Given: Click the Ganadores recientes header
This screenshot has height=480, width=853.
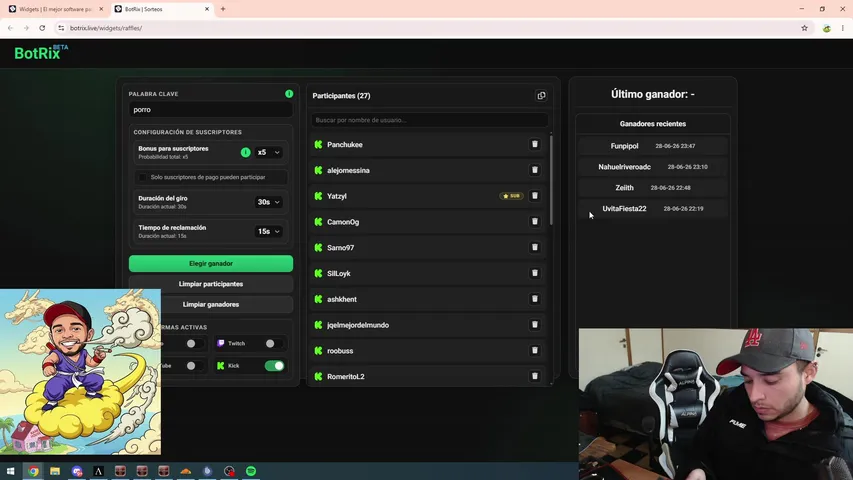Looking at the screenshot, I should pyautogui.click(x=652, y=124).
